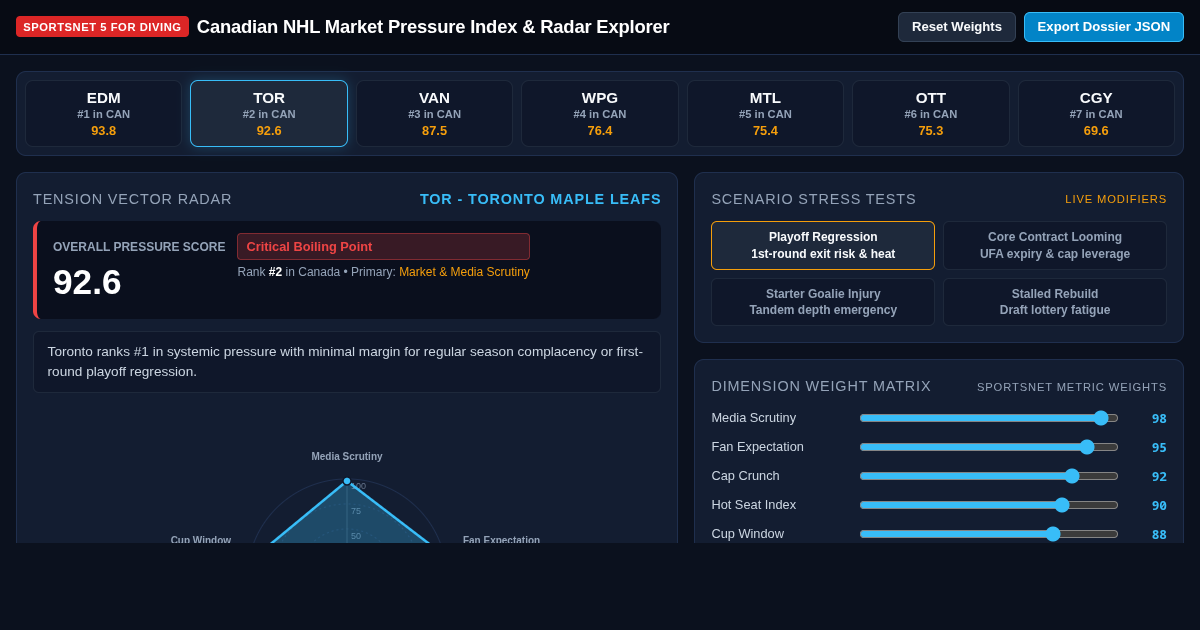Click the Critical Boiling Point status label
The width and height of the screenshot is (1200, 630).
tap(383, 246)
